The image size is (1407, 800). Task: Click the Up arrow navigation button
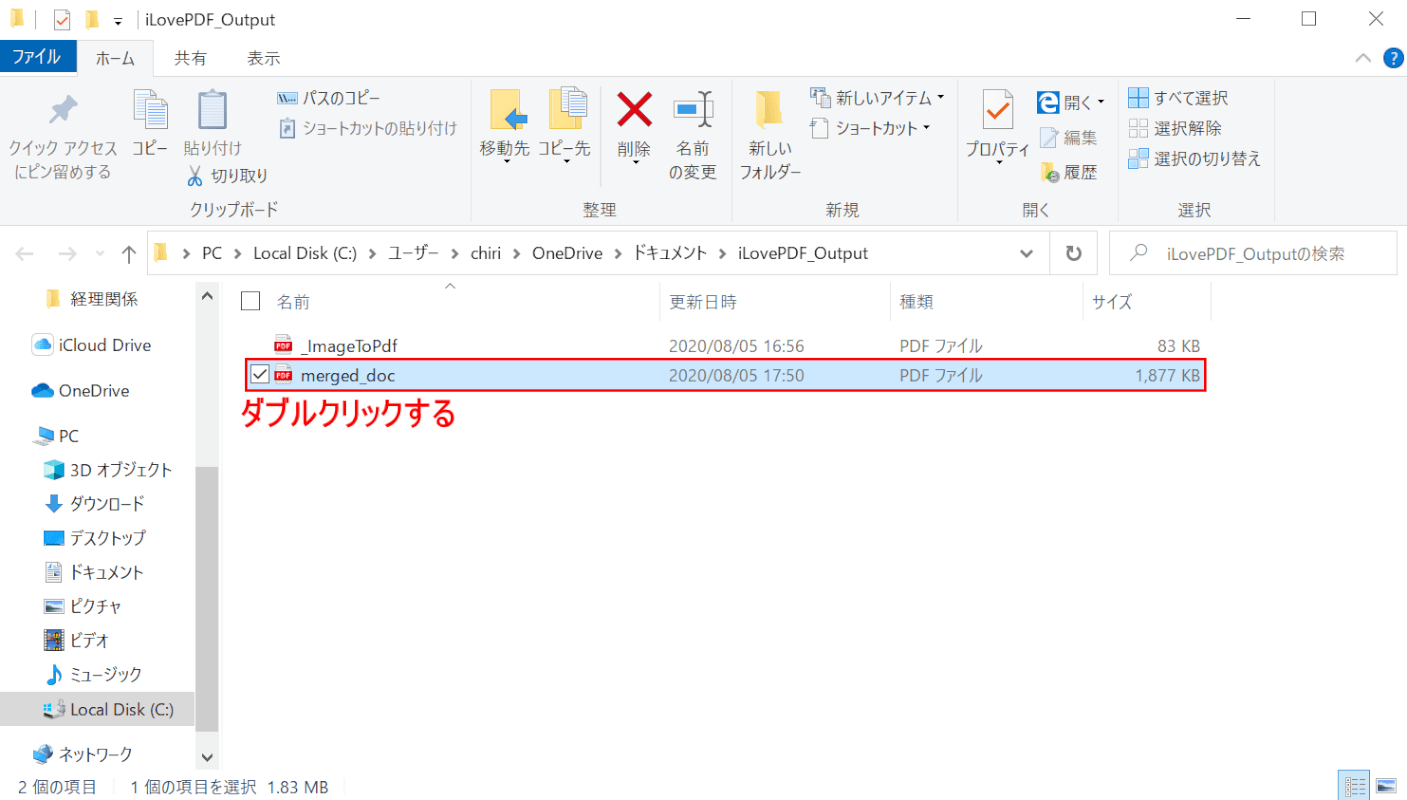pos(129,254)
